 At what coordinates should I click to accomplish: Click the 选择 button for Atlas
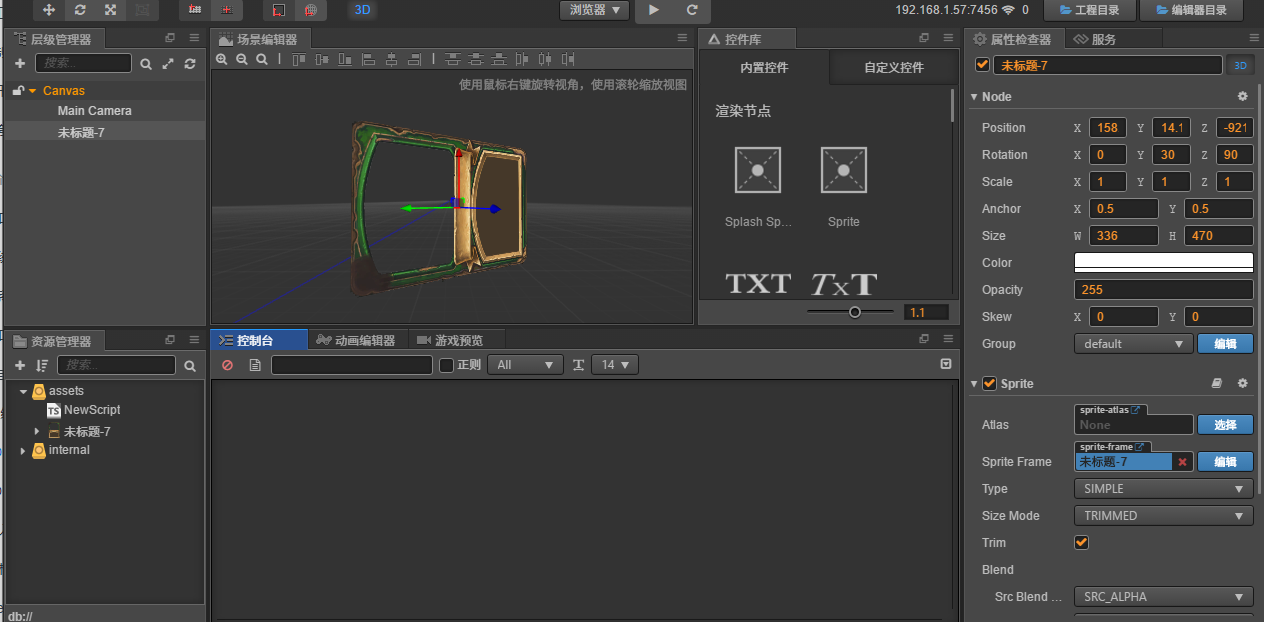(x=1225, y=424)
